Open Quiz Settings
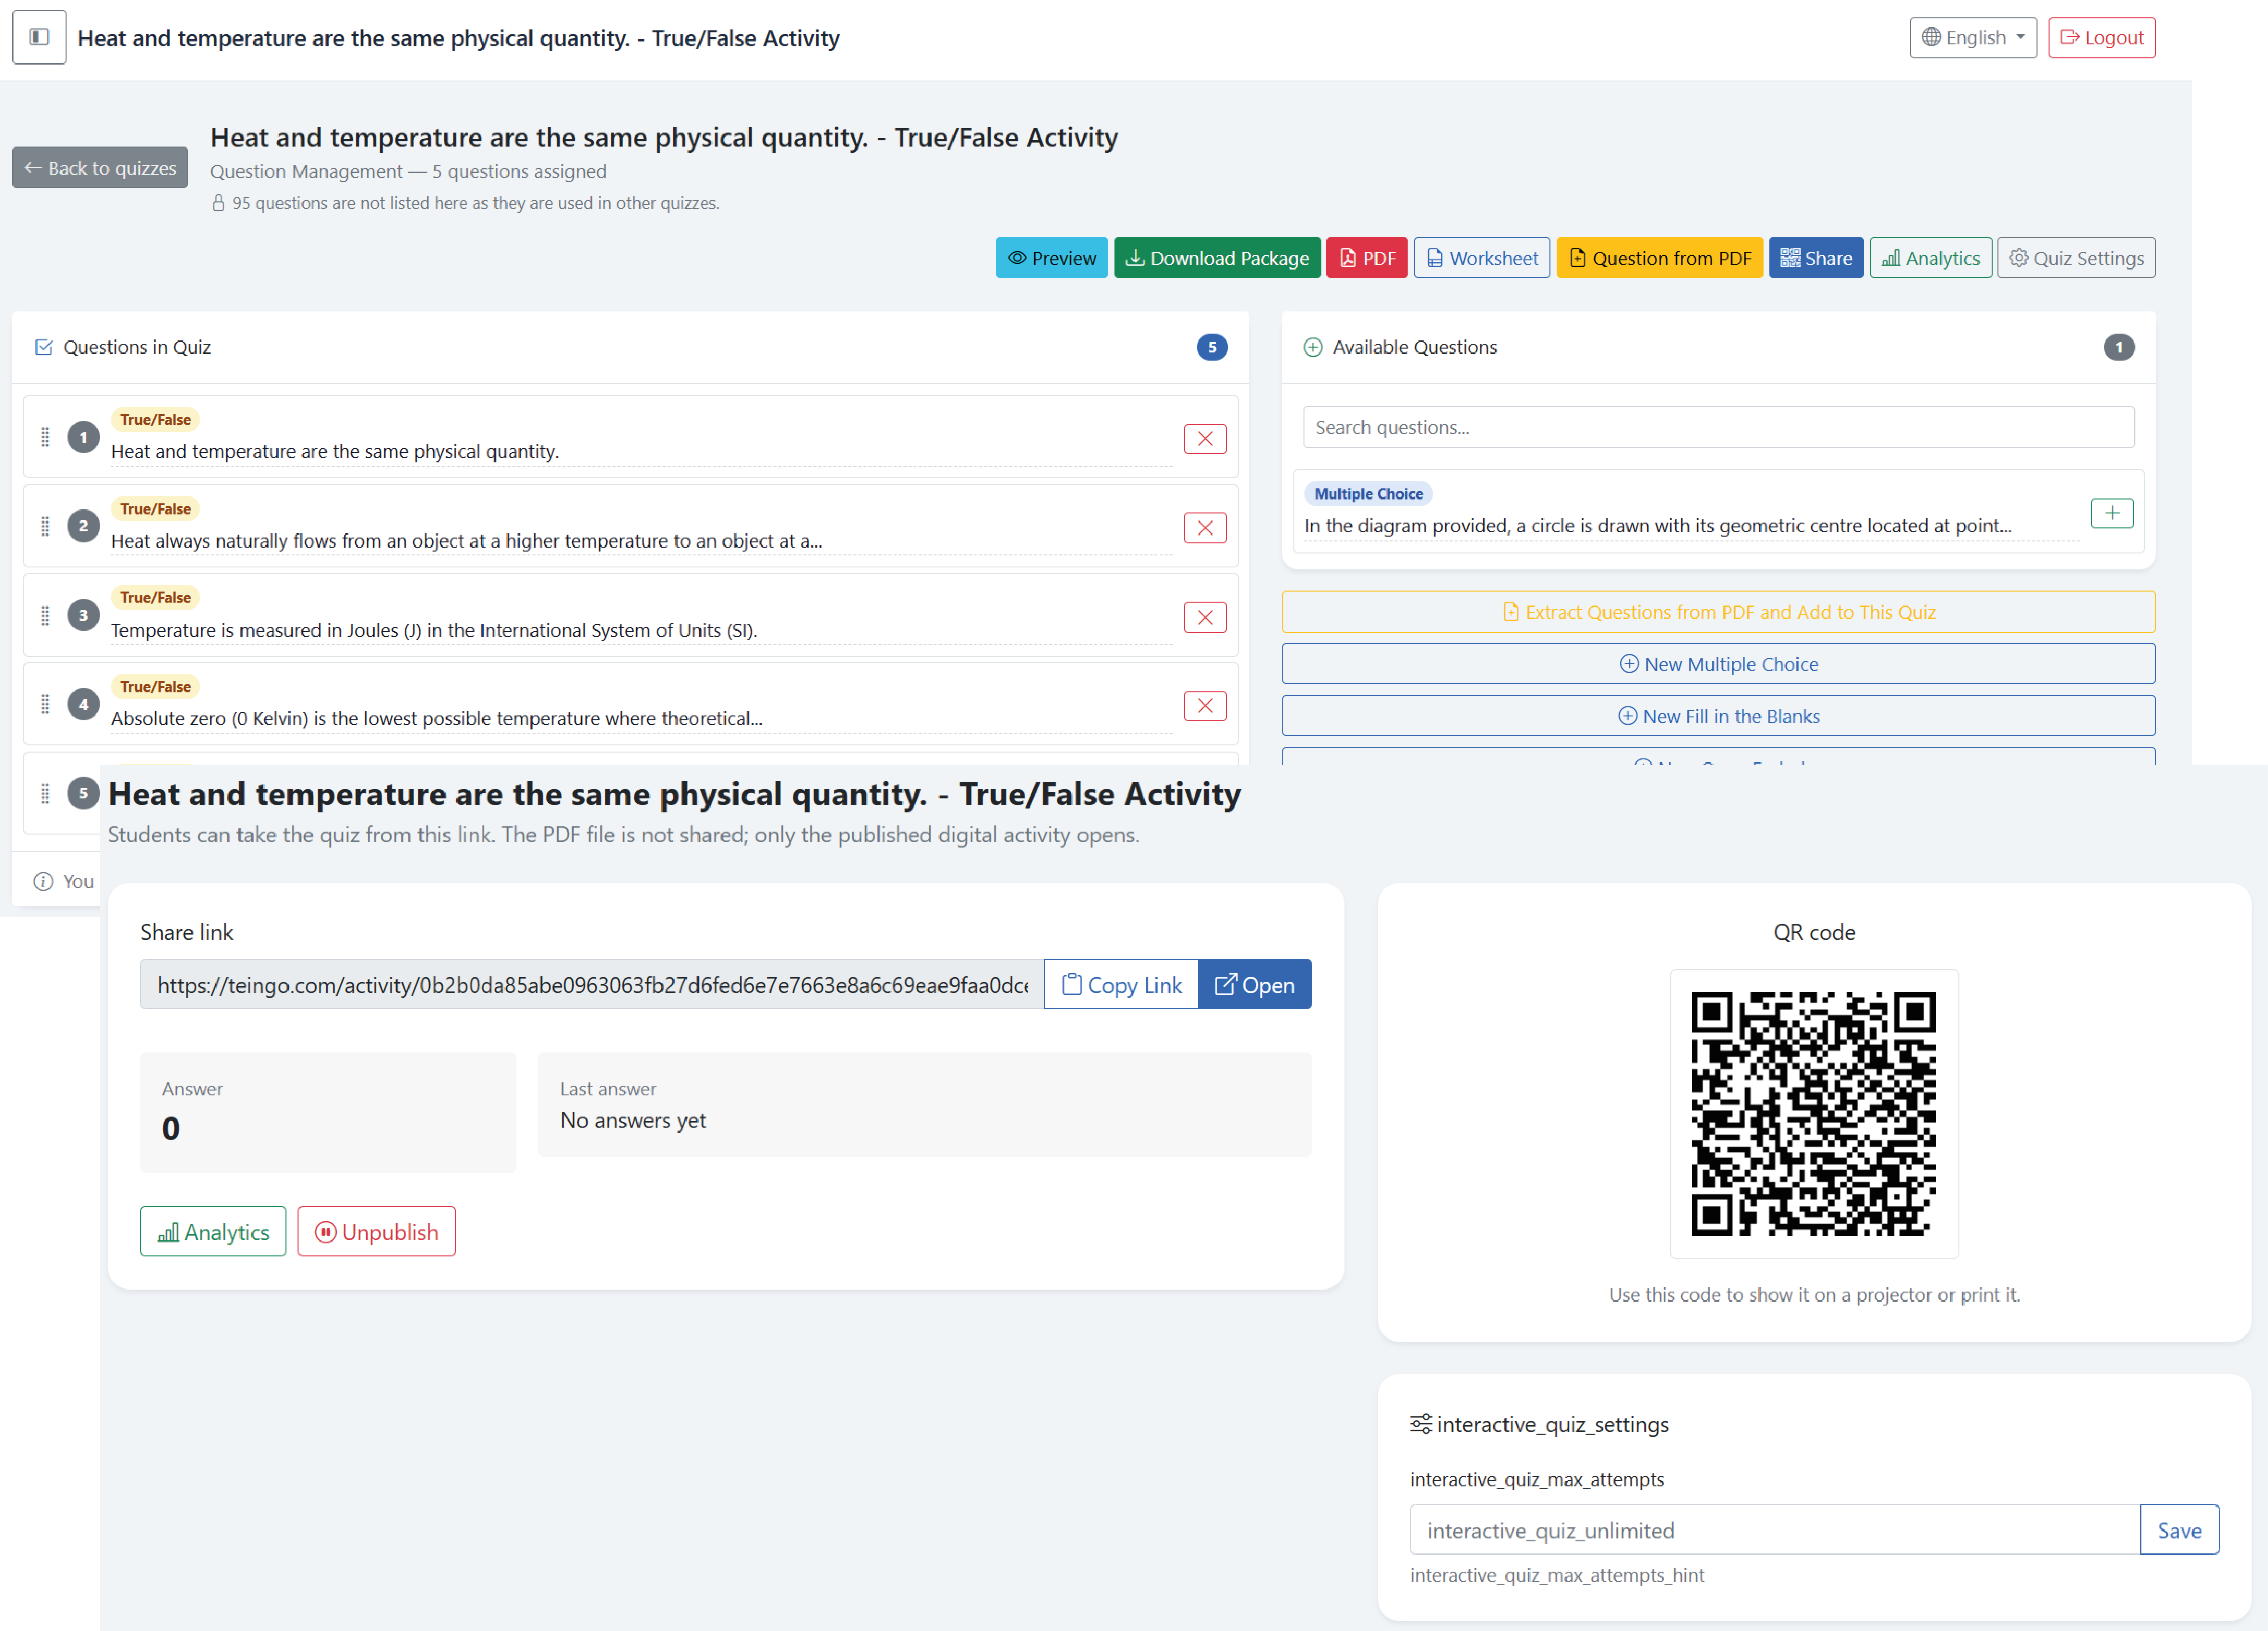 [2076, 258]
